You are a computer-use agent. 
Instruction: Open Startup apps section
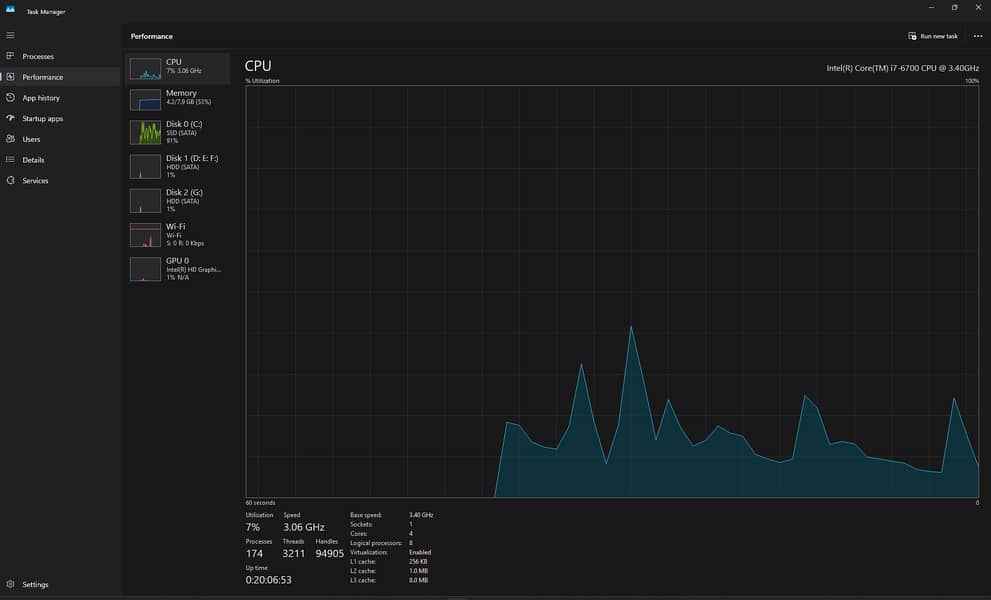(60, 118)
